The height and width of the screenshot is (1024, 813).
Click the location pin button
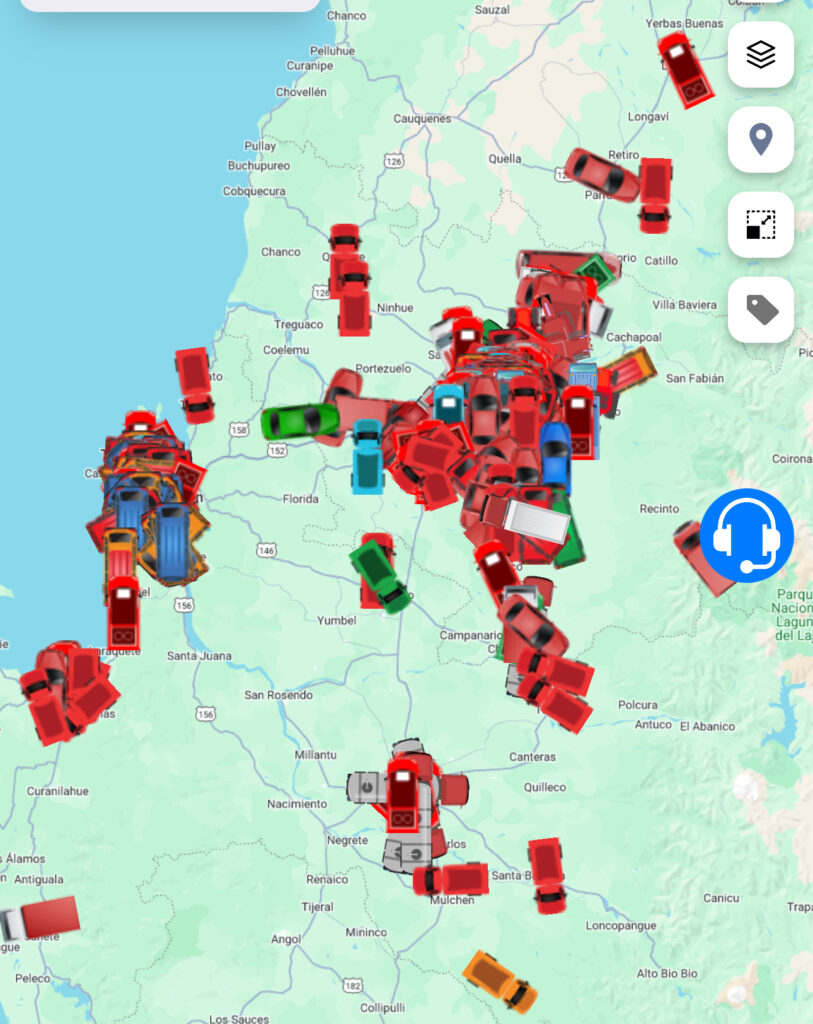pos(761,140)
